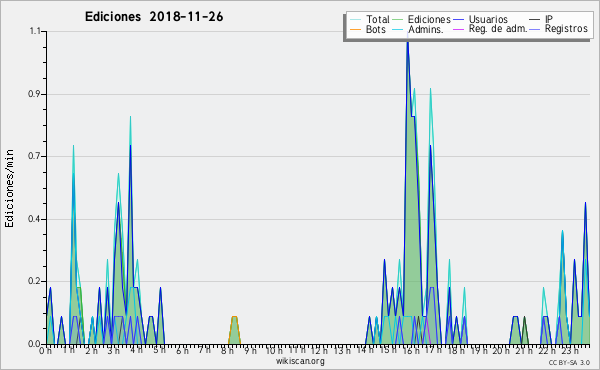This screenshot has width=600, height=370.
Task: Click the '1.1' y-axis value
Action: (35, 31)
